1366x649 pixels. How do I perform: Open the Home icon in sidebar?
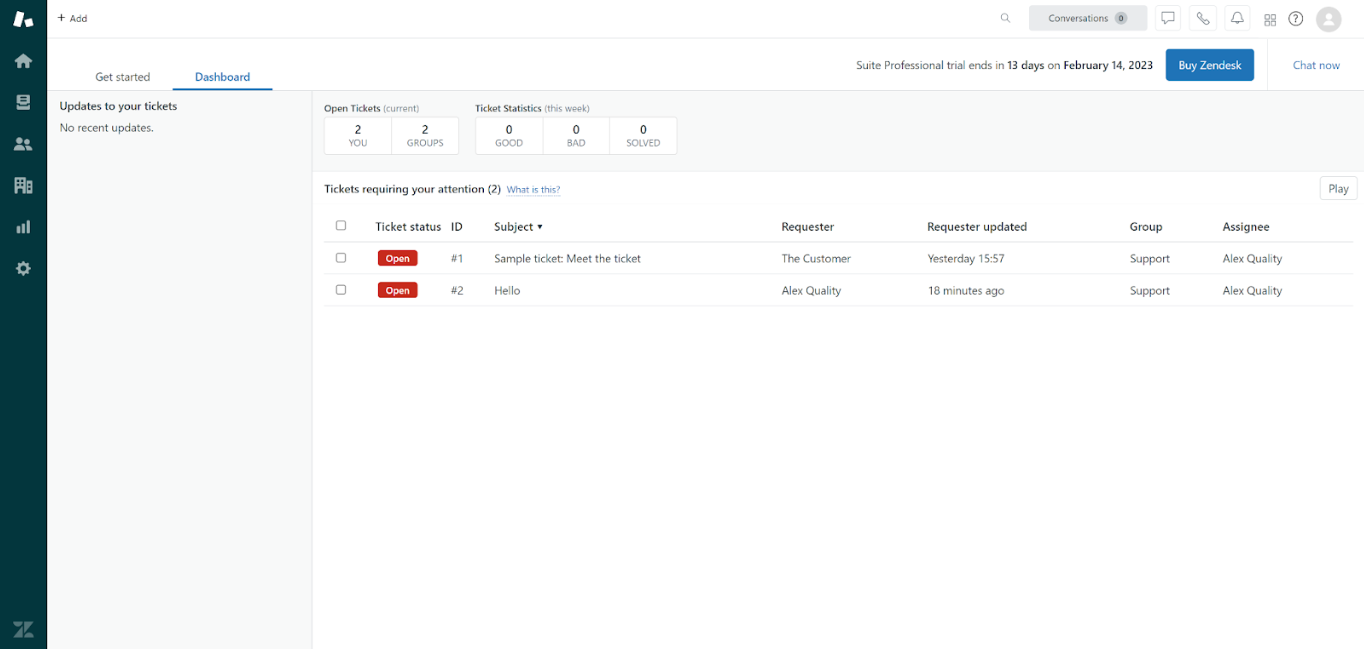click(x=23, y=61)
